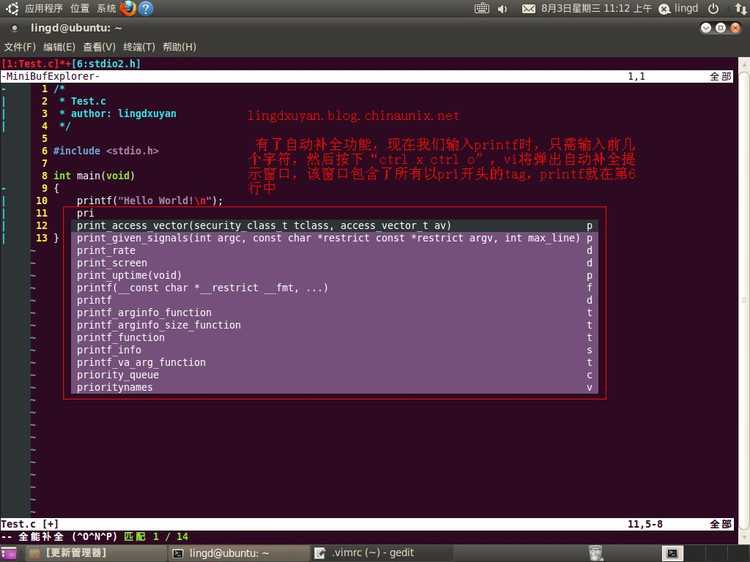Select print_access_vector completion entry

point(334,226)
